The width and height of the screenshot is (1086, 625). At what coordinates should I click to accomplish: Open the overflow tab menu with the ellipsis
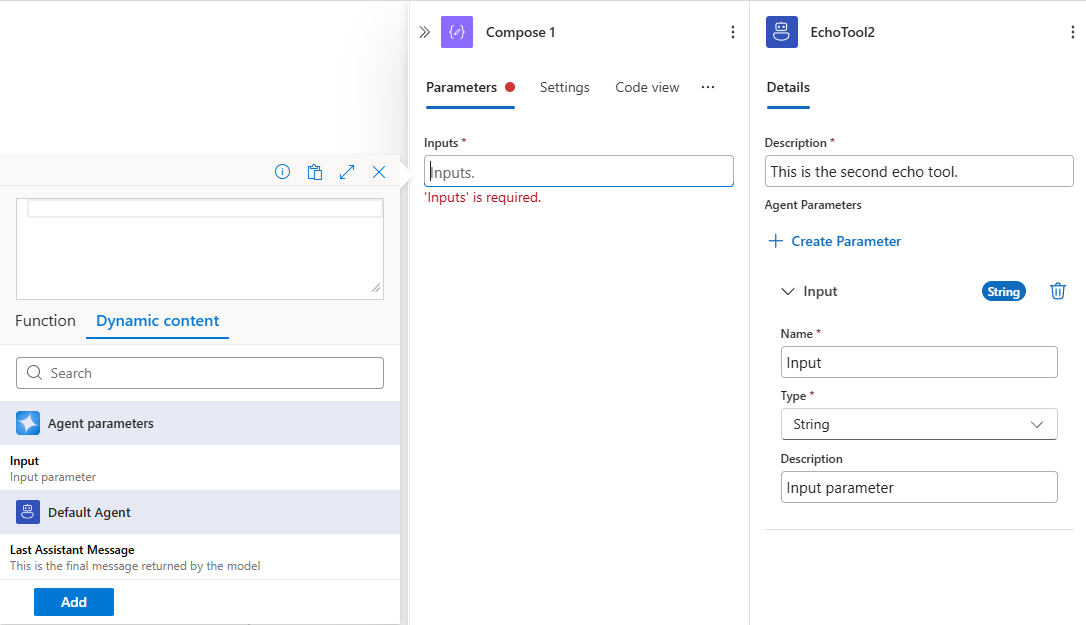tap(708, 87)
